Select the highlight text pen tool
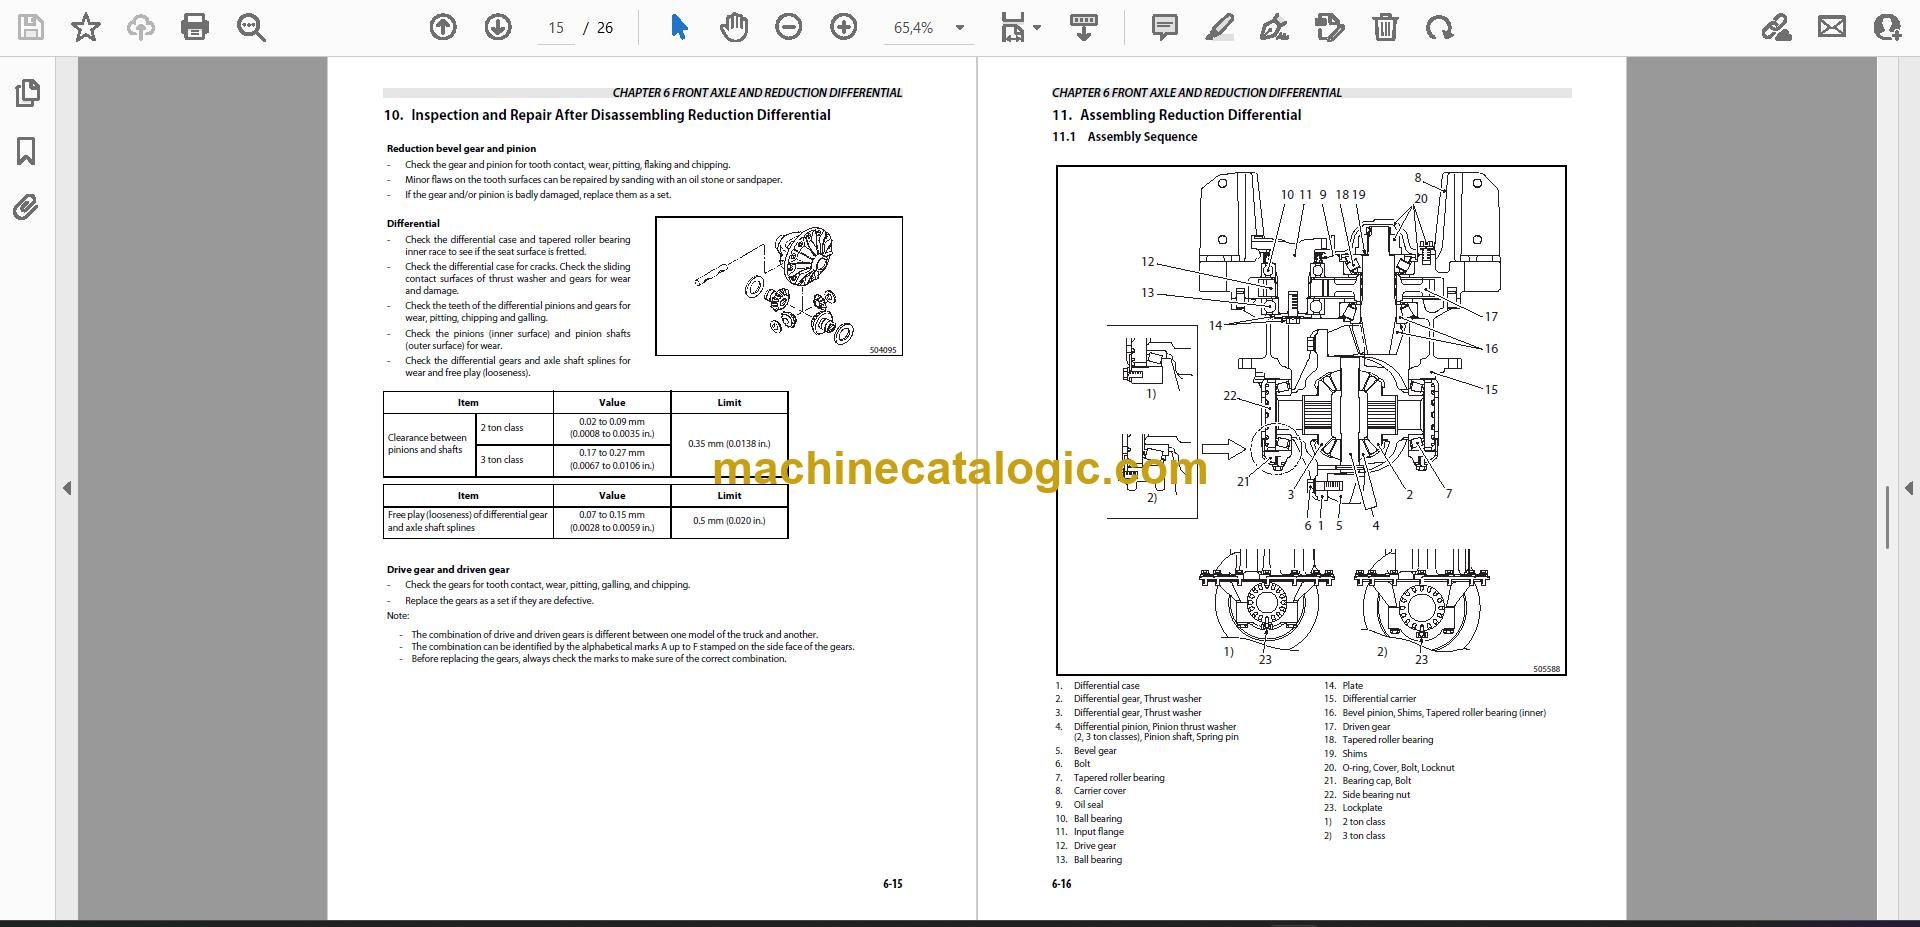This screenshot has height=927, width=1920. [1219, 28]
